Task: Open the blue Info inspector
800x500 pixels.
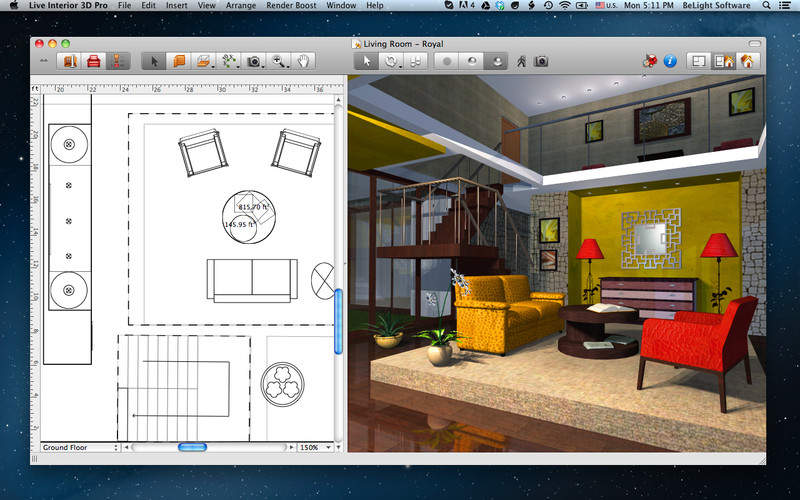Action: tap(670, 61)
